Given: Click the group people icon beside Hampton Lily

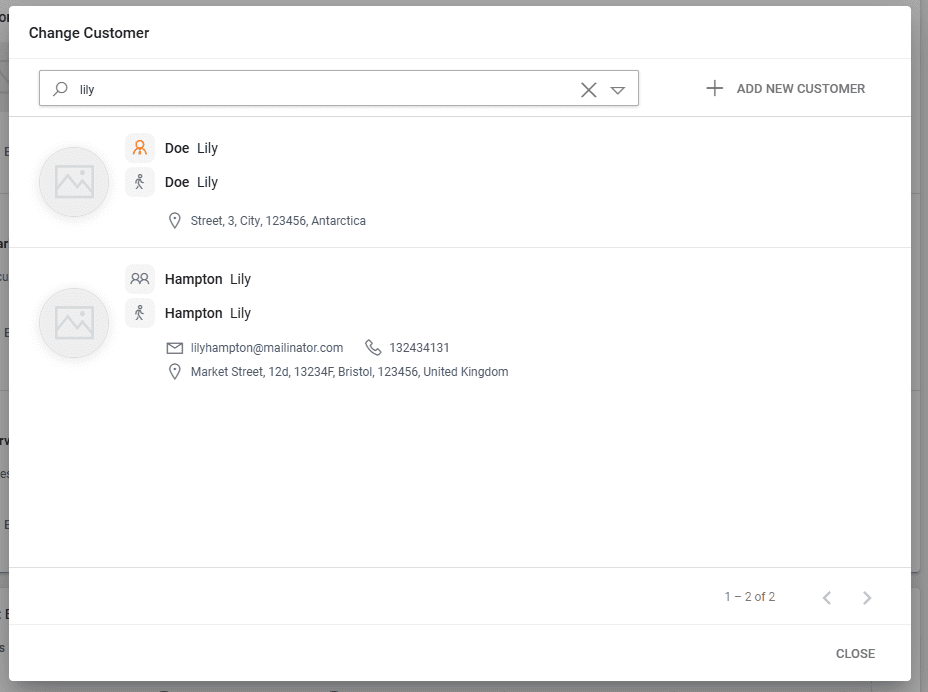Looking at the screenshot, I should tap(140, 279).
